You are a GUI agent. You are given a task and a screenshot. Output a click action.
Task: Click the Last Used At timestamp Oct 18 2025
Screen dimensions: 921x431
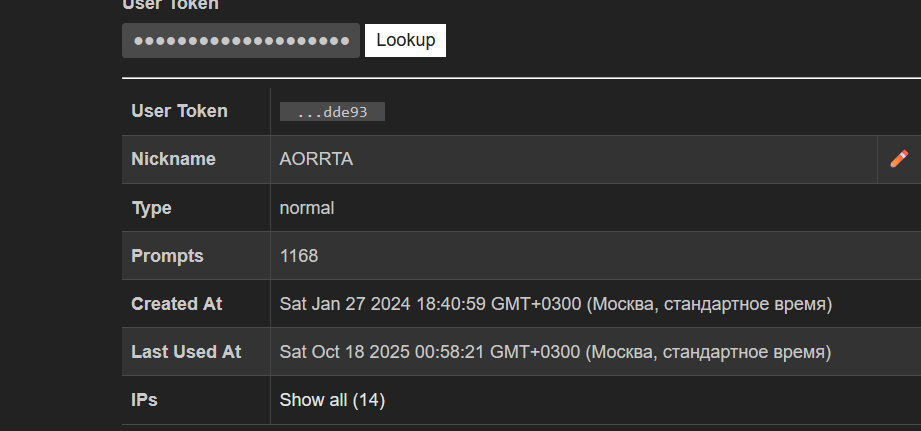tap(556, 352)
